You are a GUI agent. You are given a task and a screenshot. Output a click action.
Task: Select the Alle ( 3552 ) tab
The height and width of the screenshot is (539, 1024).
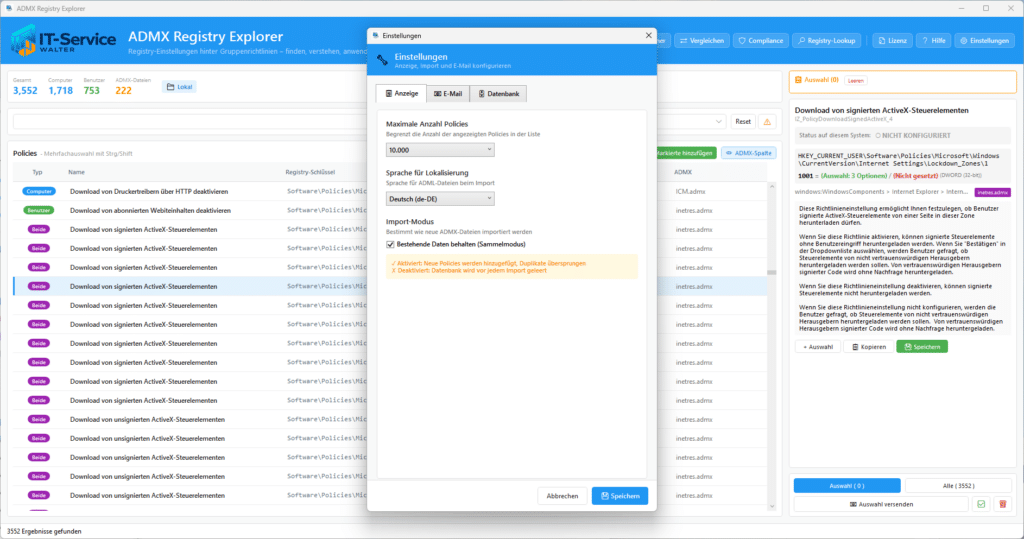click(958, 485)
